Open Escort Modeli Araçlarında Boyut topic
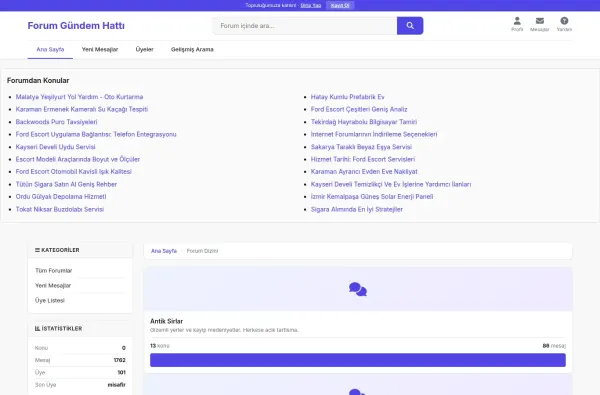Image resolution: width=600 pixels, height=395 pixels. [x=78, y=159]
